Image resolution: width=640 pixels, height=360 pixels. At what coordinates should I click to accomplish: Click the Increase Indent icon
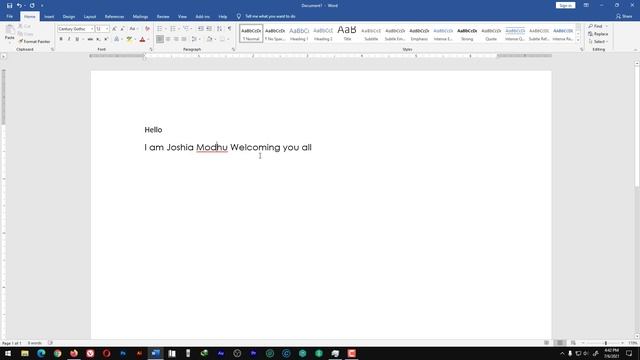coord(209,29)
